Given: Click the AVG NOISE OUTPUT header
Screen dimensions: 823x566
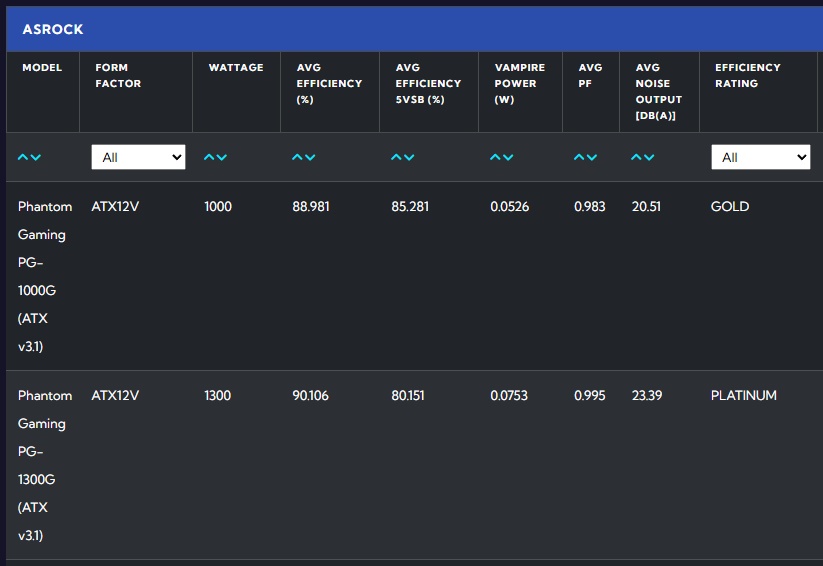Looking at the screenshot, I should click(659, 91).
